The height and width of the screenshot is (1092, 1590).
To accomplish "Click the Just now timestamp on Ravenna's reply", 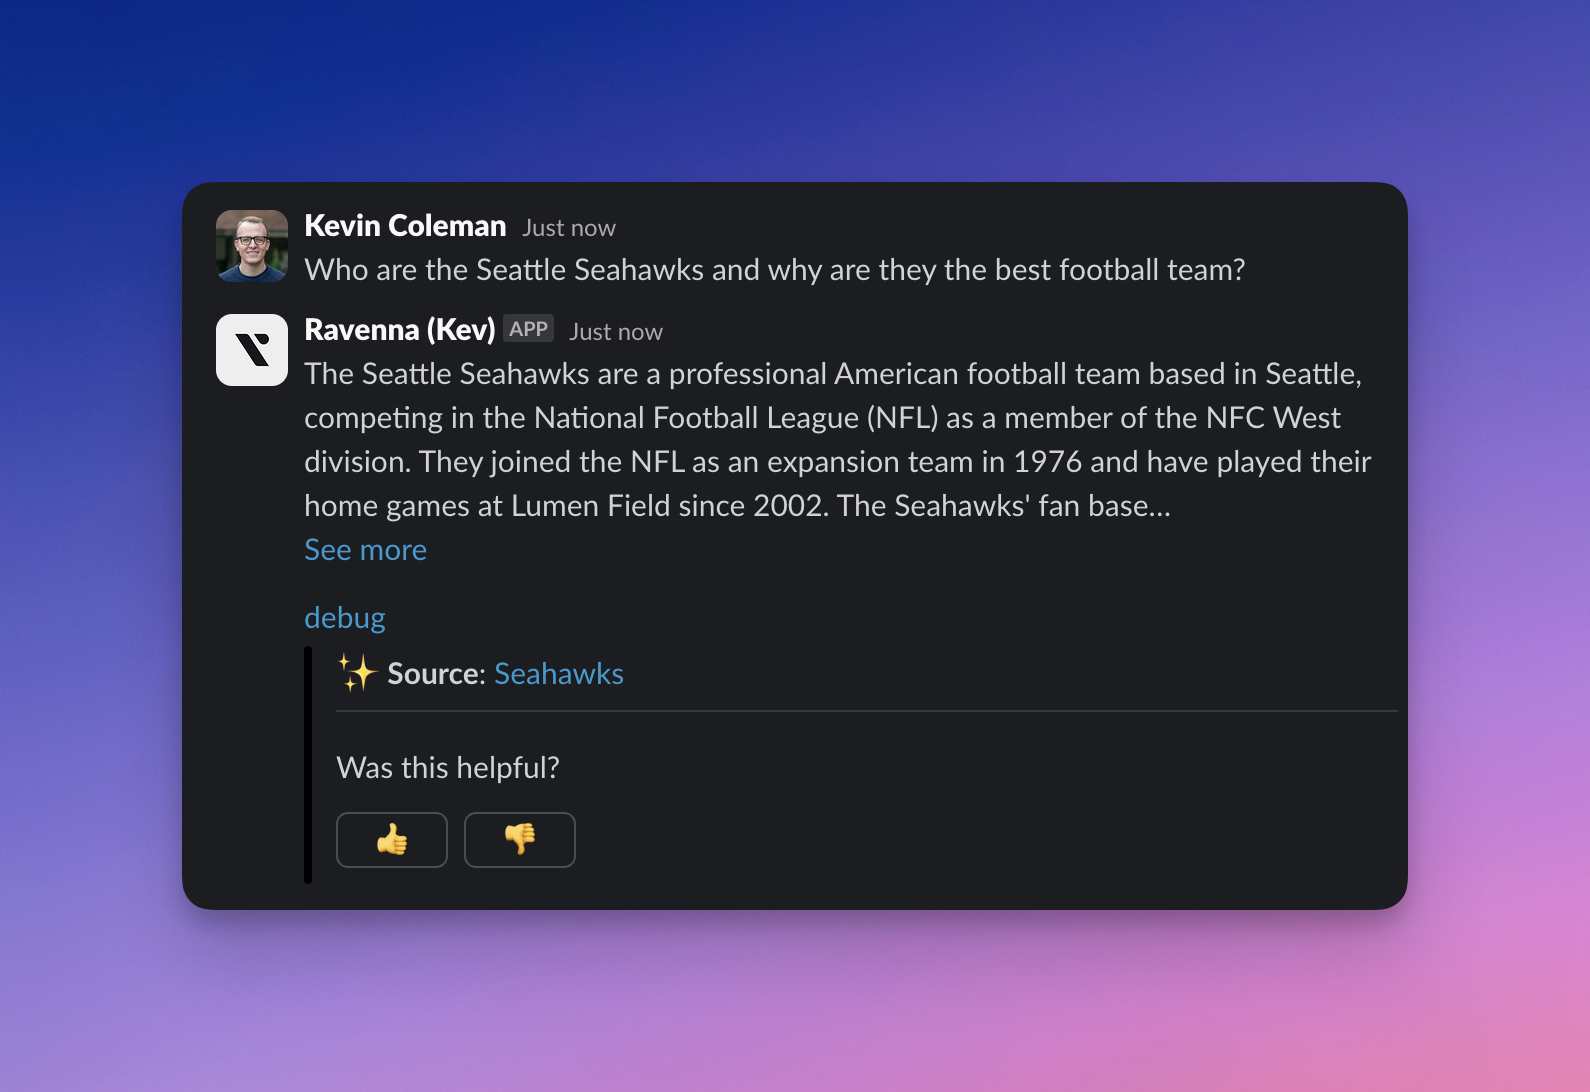I will [x=616, y=332].
